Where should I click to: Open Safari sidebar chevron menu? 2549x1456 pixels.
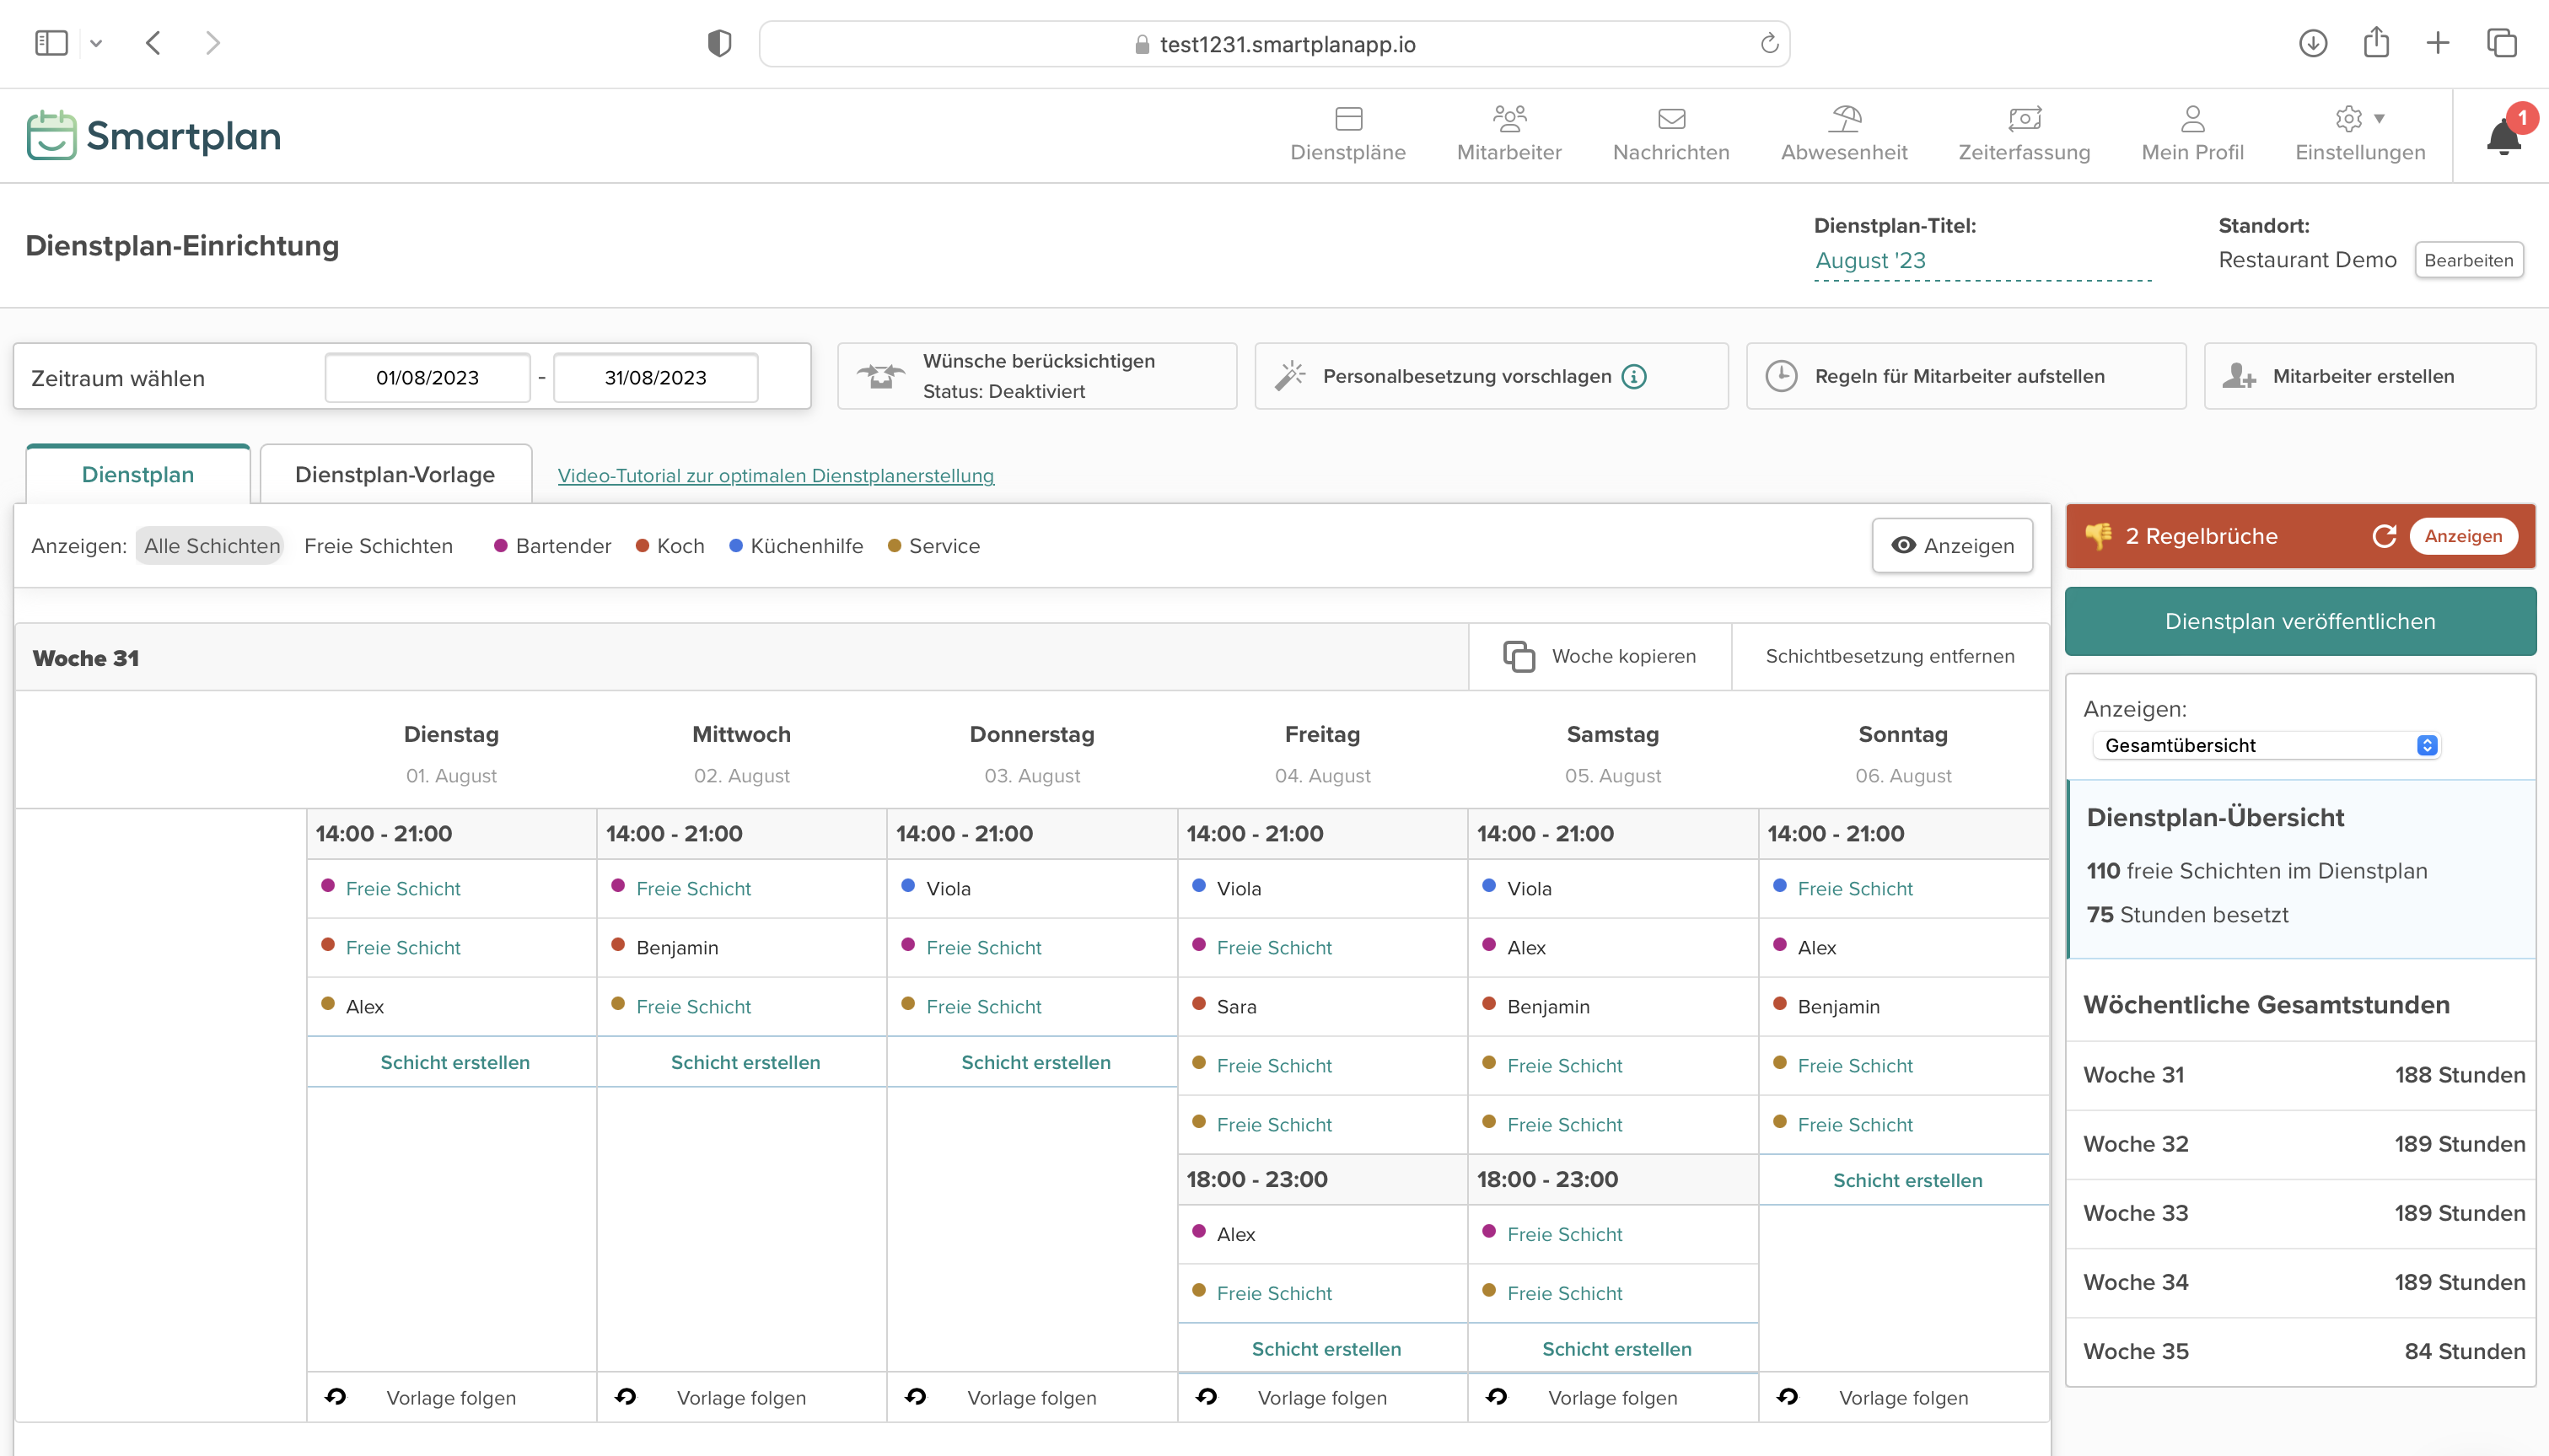(x=96, y=43)
